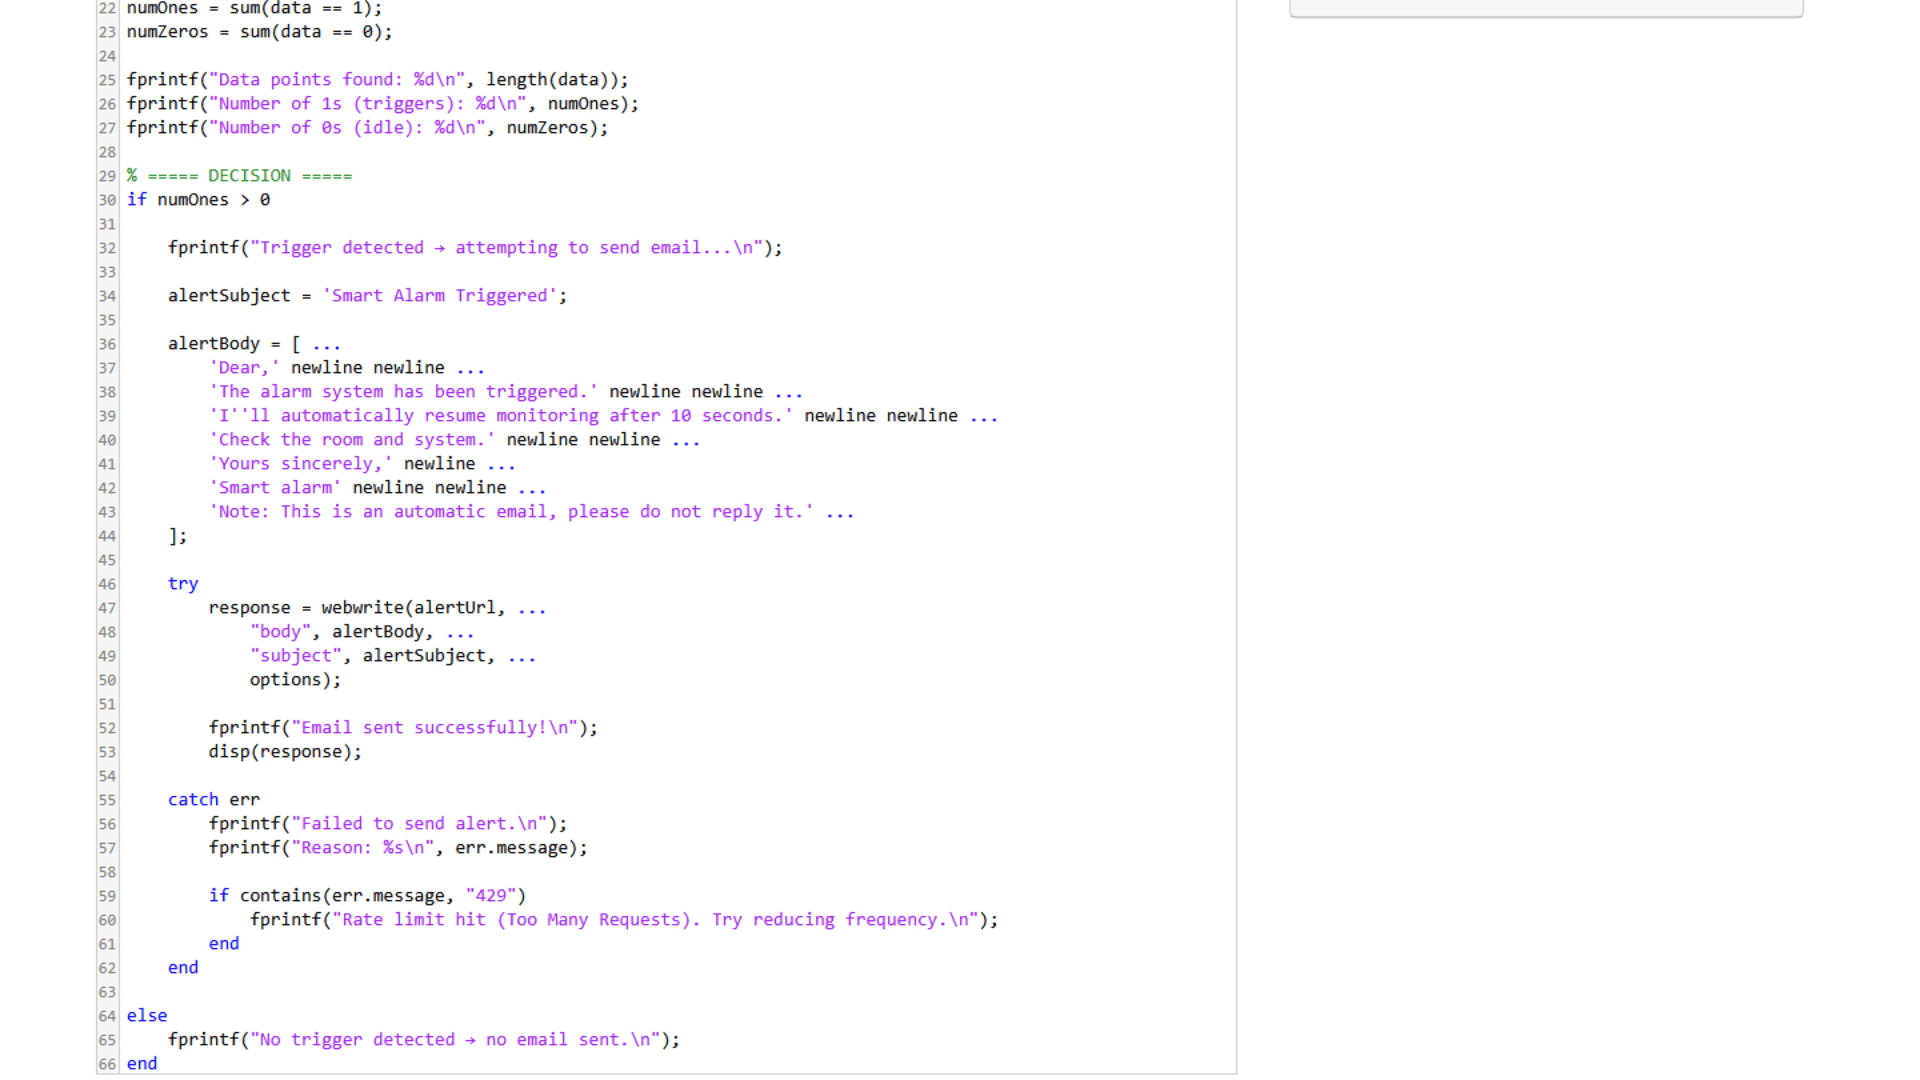Click the 'if numOnes > 0' statement
The width and height of the screenshot is (1920, 1080).
tap(198, 200)
